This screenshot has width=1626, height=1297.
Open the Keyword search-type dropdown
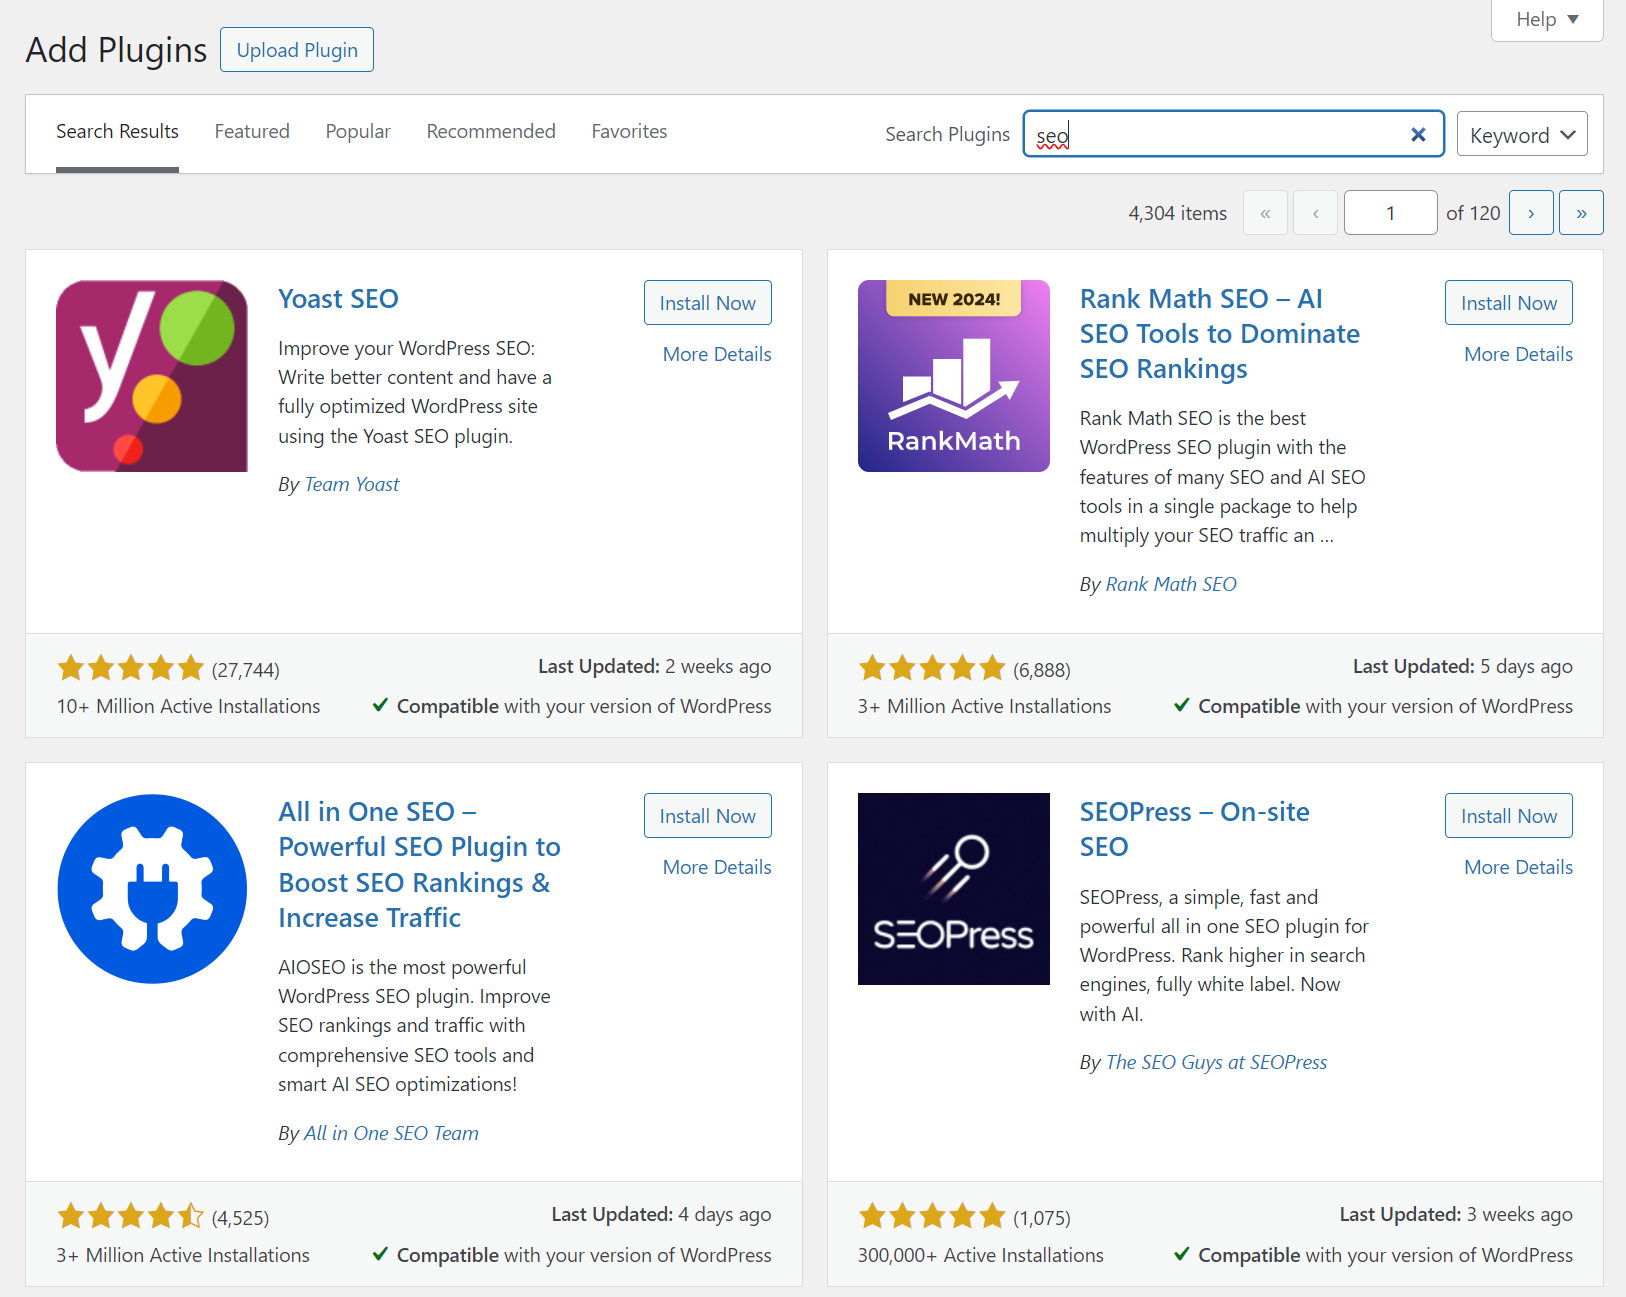point(1522,134)
